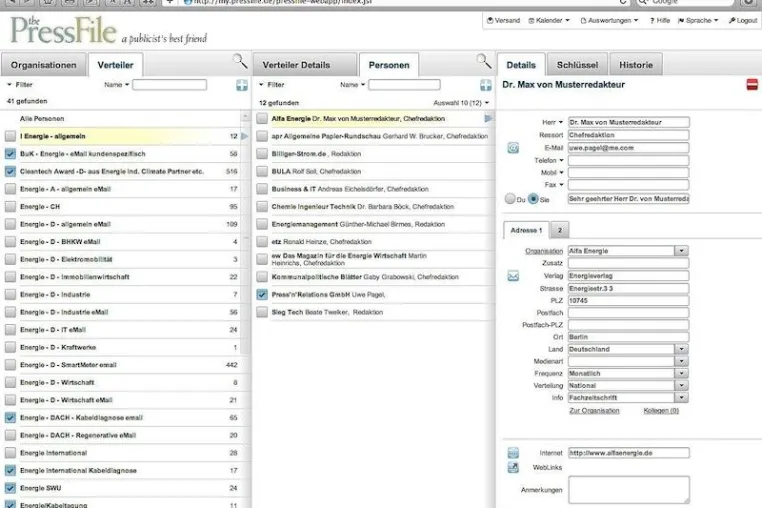Image resolution: width=762 pixels, height=508 pixels.
Task: Click the email @ icon beside E-Mail
Action: coord(513,148)
